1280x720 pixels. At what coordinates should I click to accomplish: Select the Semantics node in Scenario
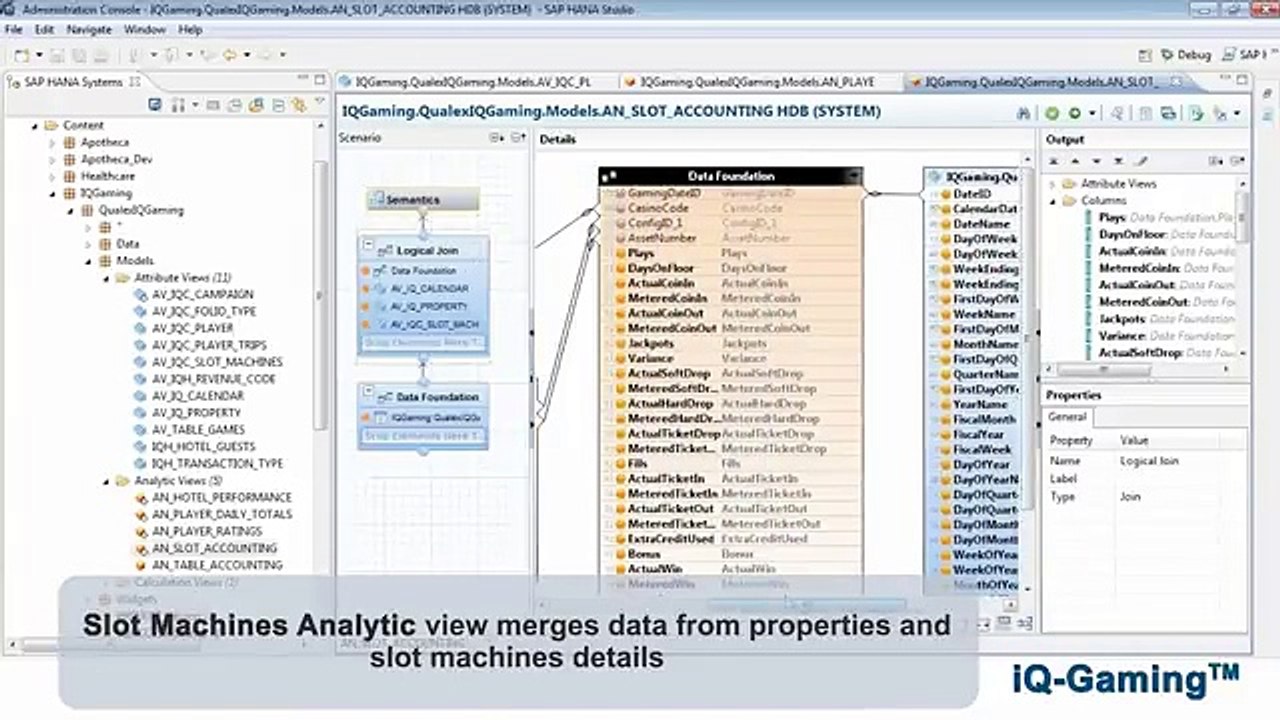pyautogui.click(x=423, y=200)
